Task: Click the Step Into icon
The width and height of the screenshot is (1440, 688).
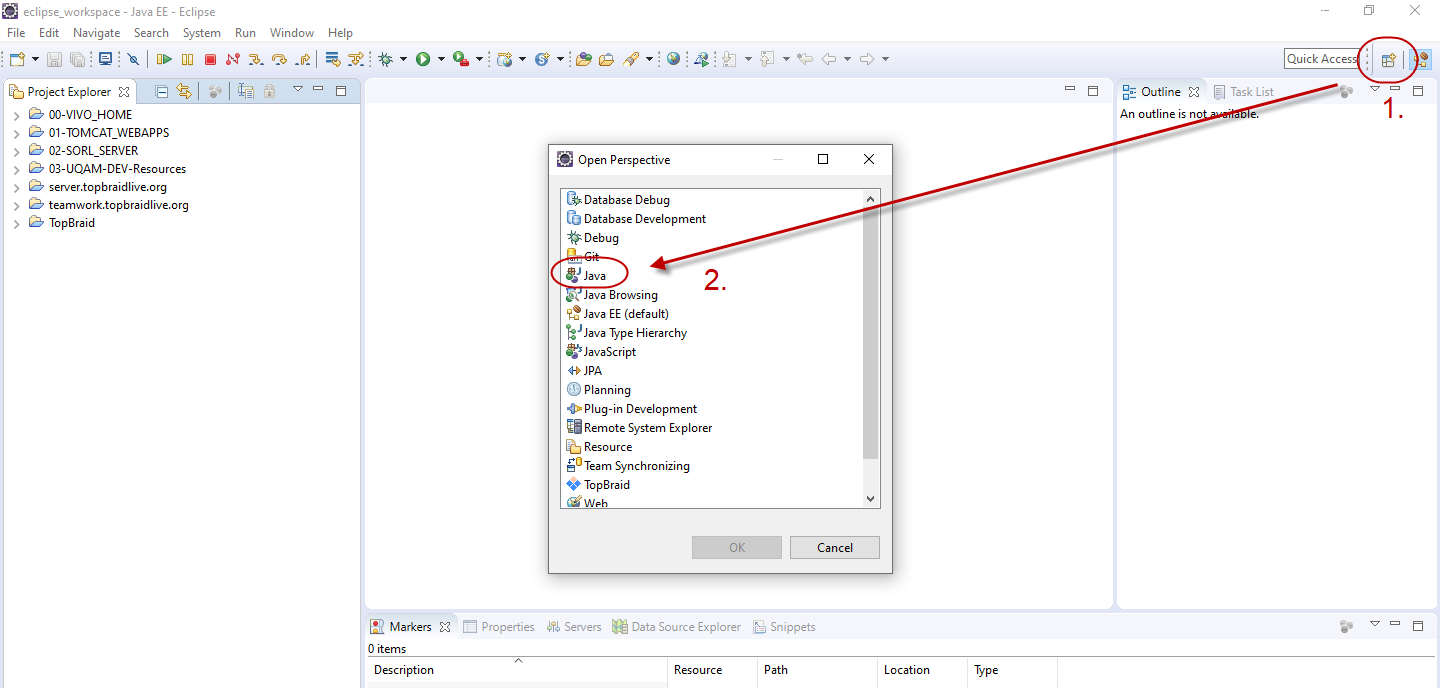Action: [x=256, y=59]
